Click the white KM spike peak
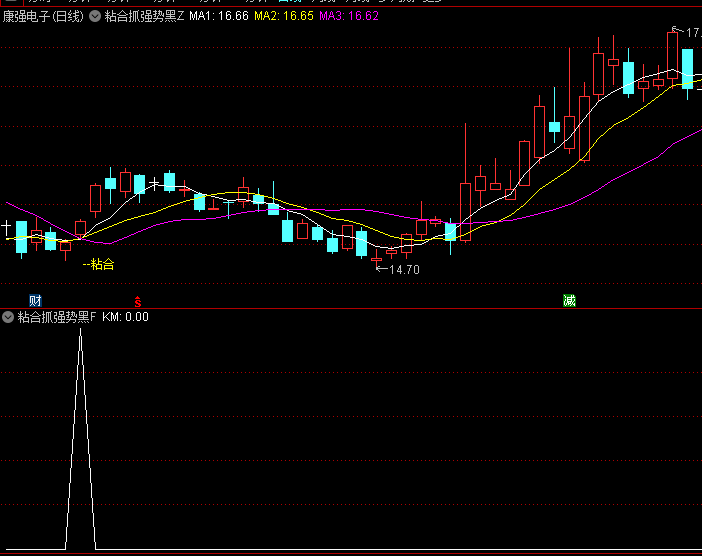702x556 pixels. click(x=80, y=332)
